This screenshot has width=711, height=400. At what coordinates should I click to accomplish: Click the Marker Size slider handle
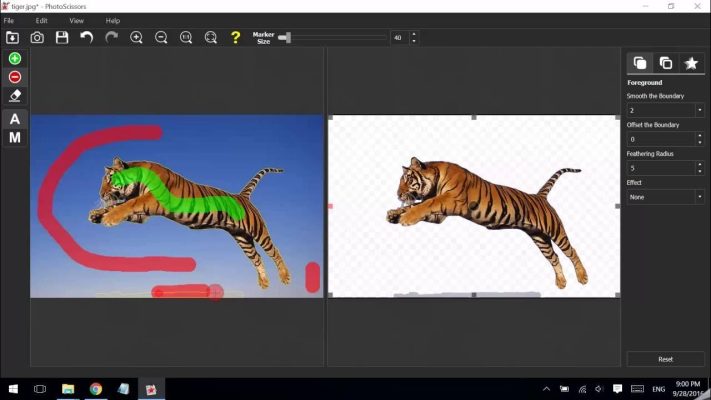(285, 37)
